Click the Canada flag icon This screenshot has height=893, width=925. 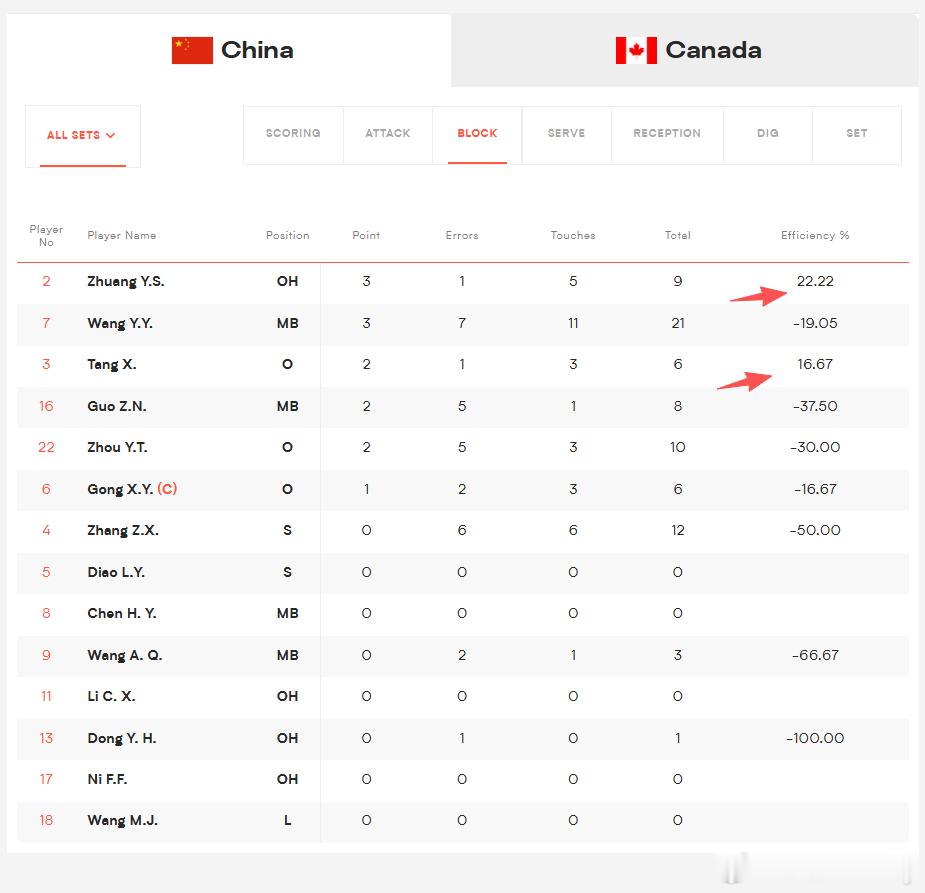(636, 50)
